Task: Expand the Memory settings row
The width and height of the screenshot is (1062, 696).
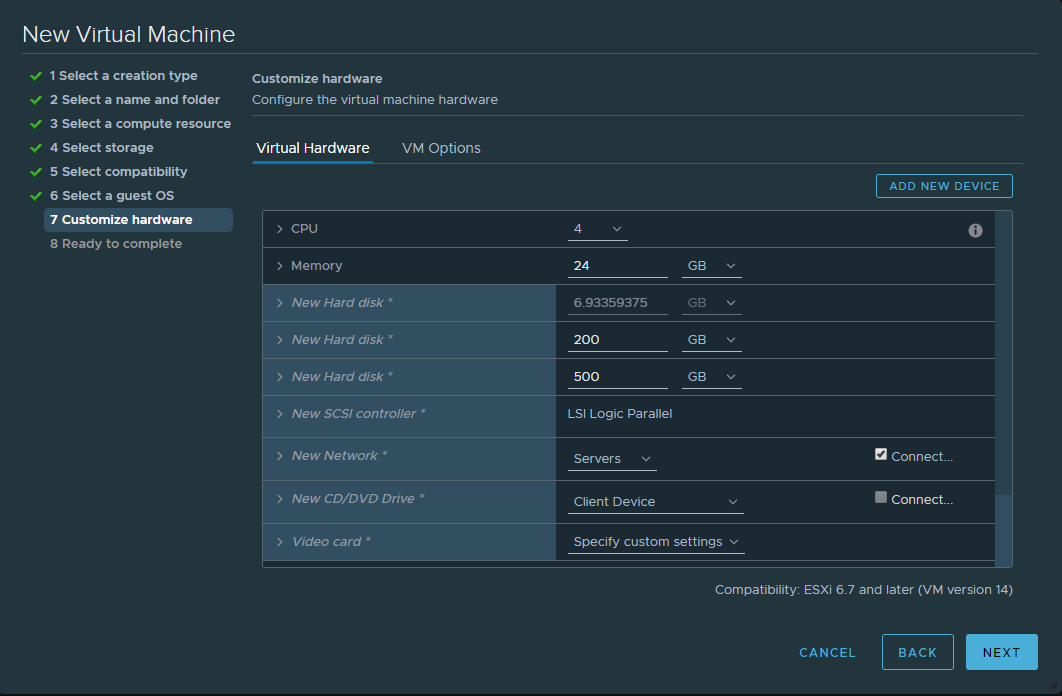Action: click(280, 266)
